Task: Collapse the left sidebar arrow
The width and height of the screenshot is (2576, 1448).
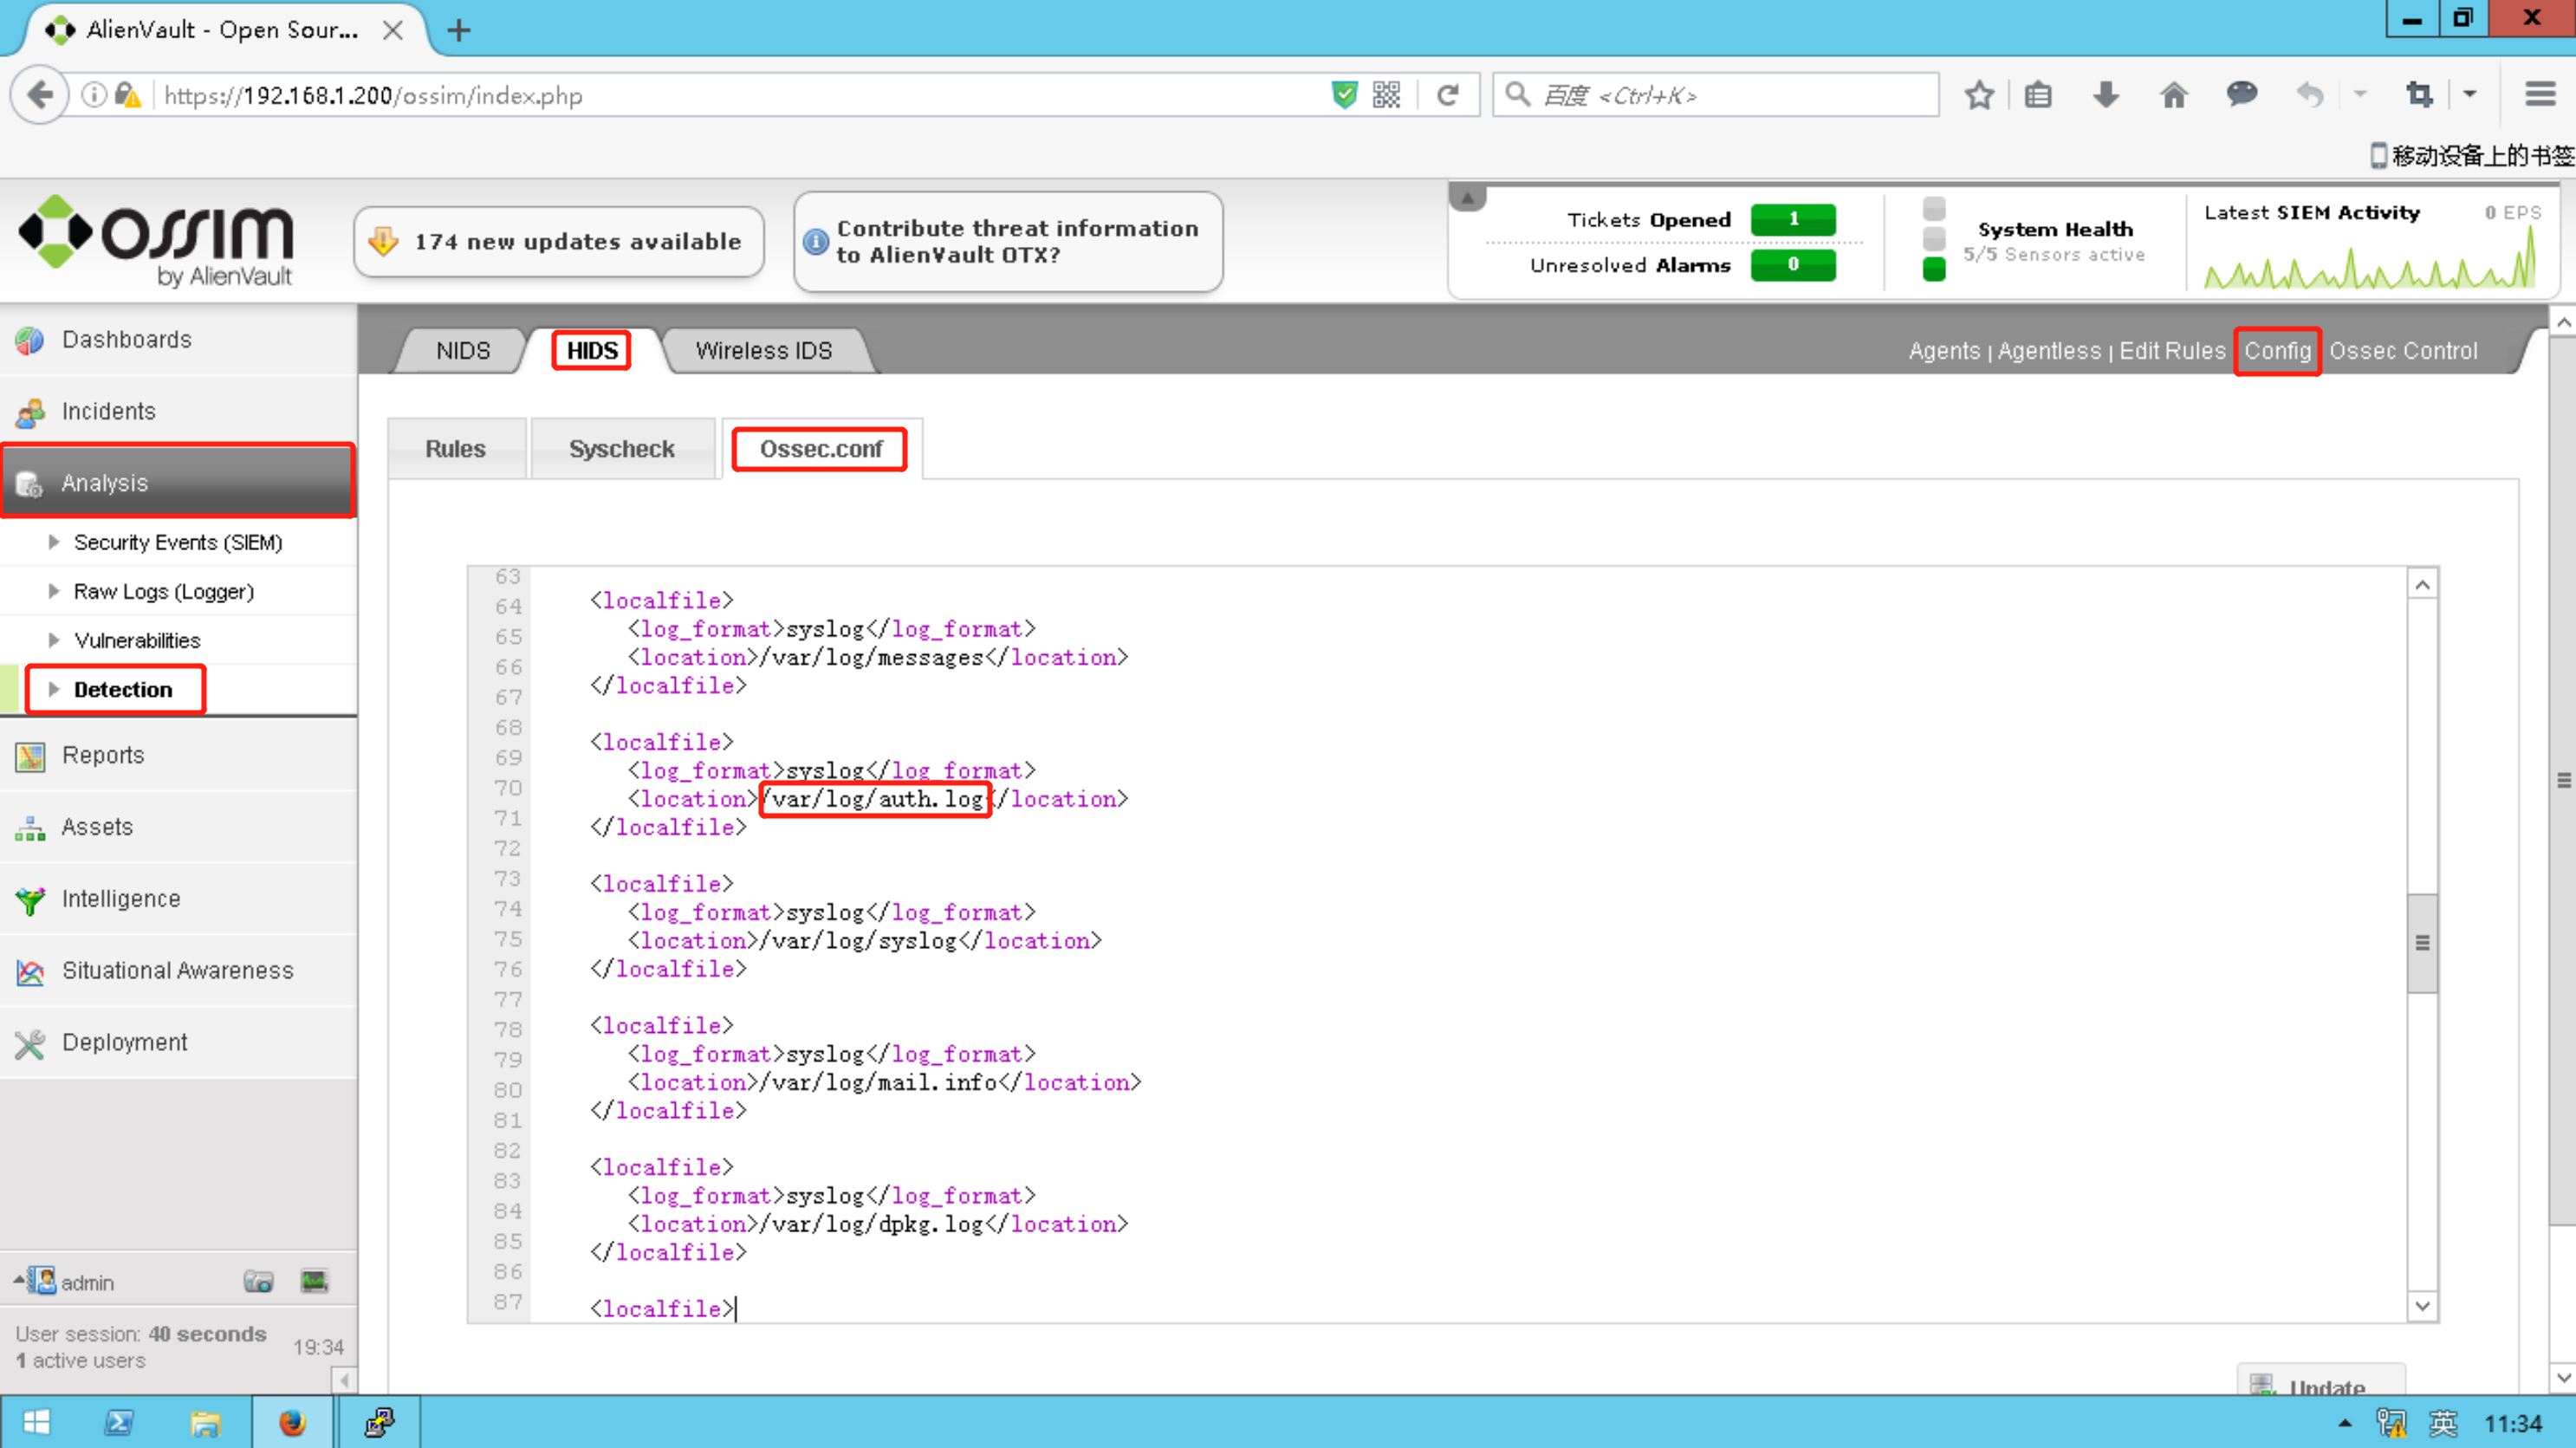Action: tap(343, 1381)
